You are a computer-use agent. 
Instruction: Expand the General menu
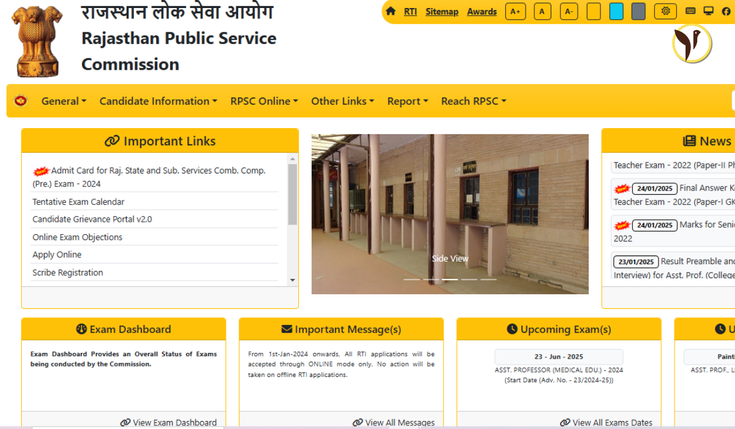click(64, 101)
